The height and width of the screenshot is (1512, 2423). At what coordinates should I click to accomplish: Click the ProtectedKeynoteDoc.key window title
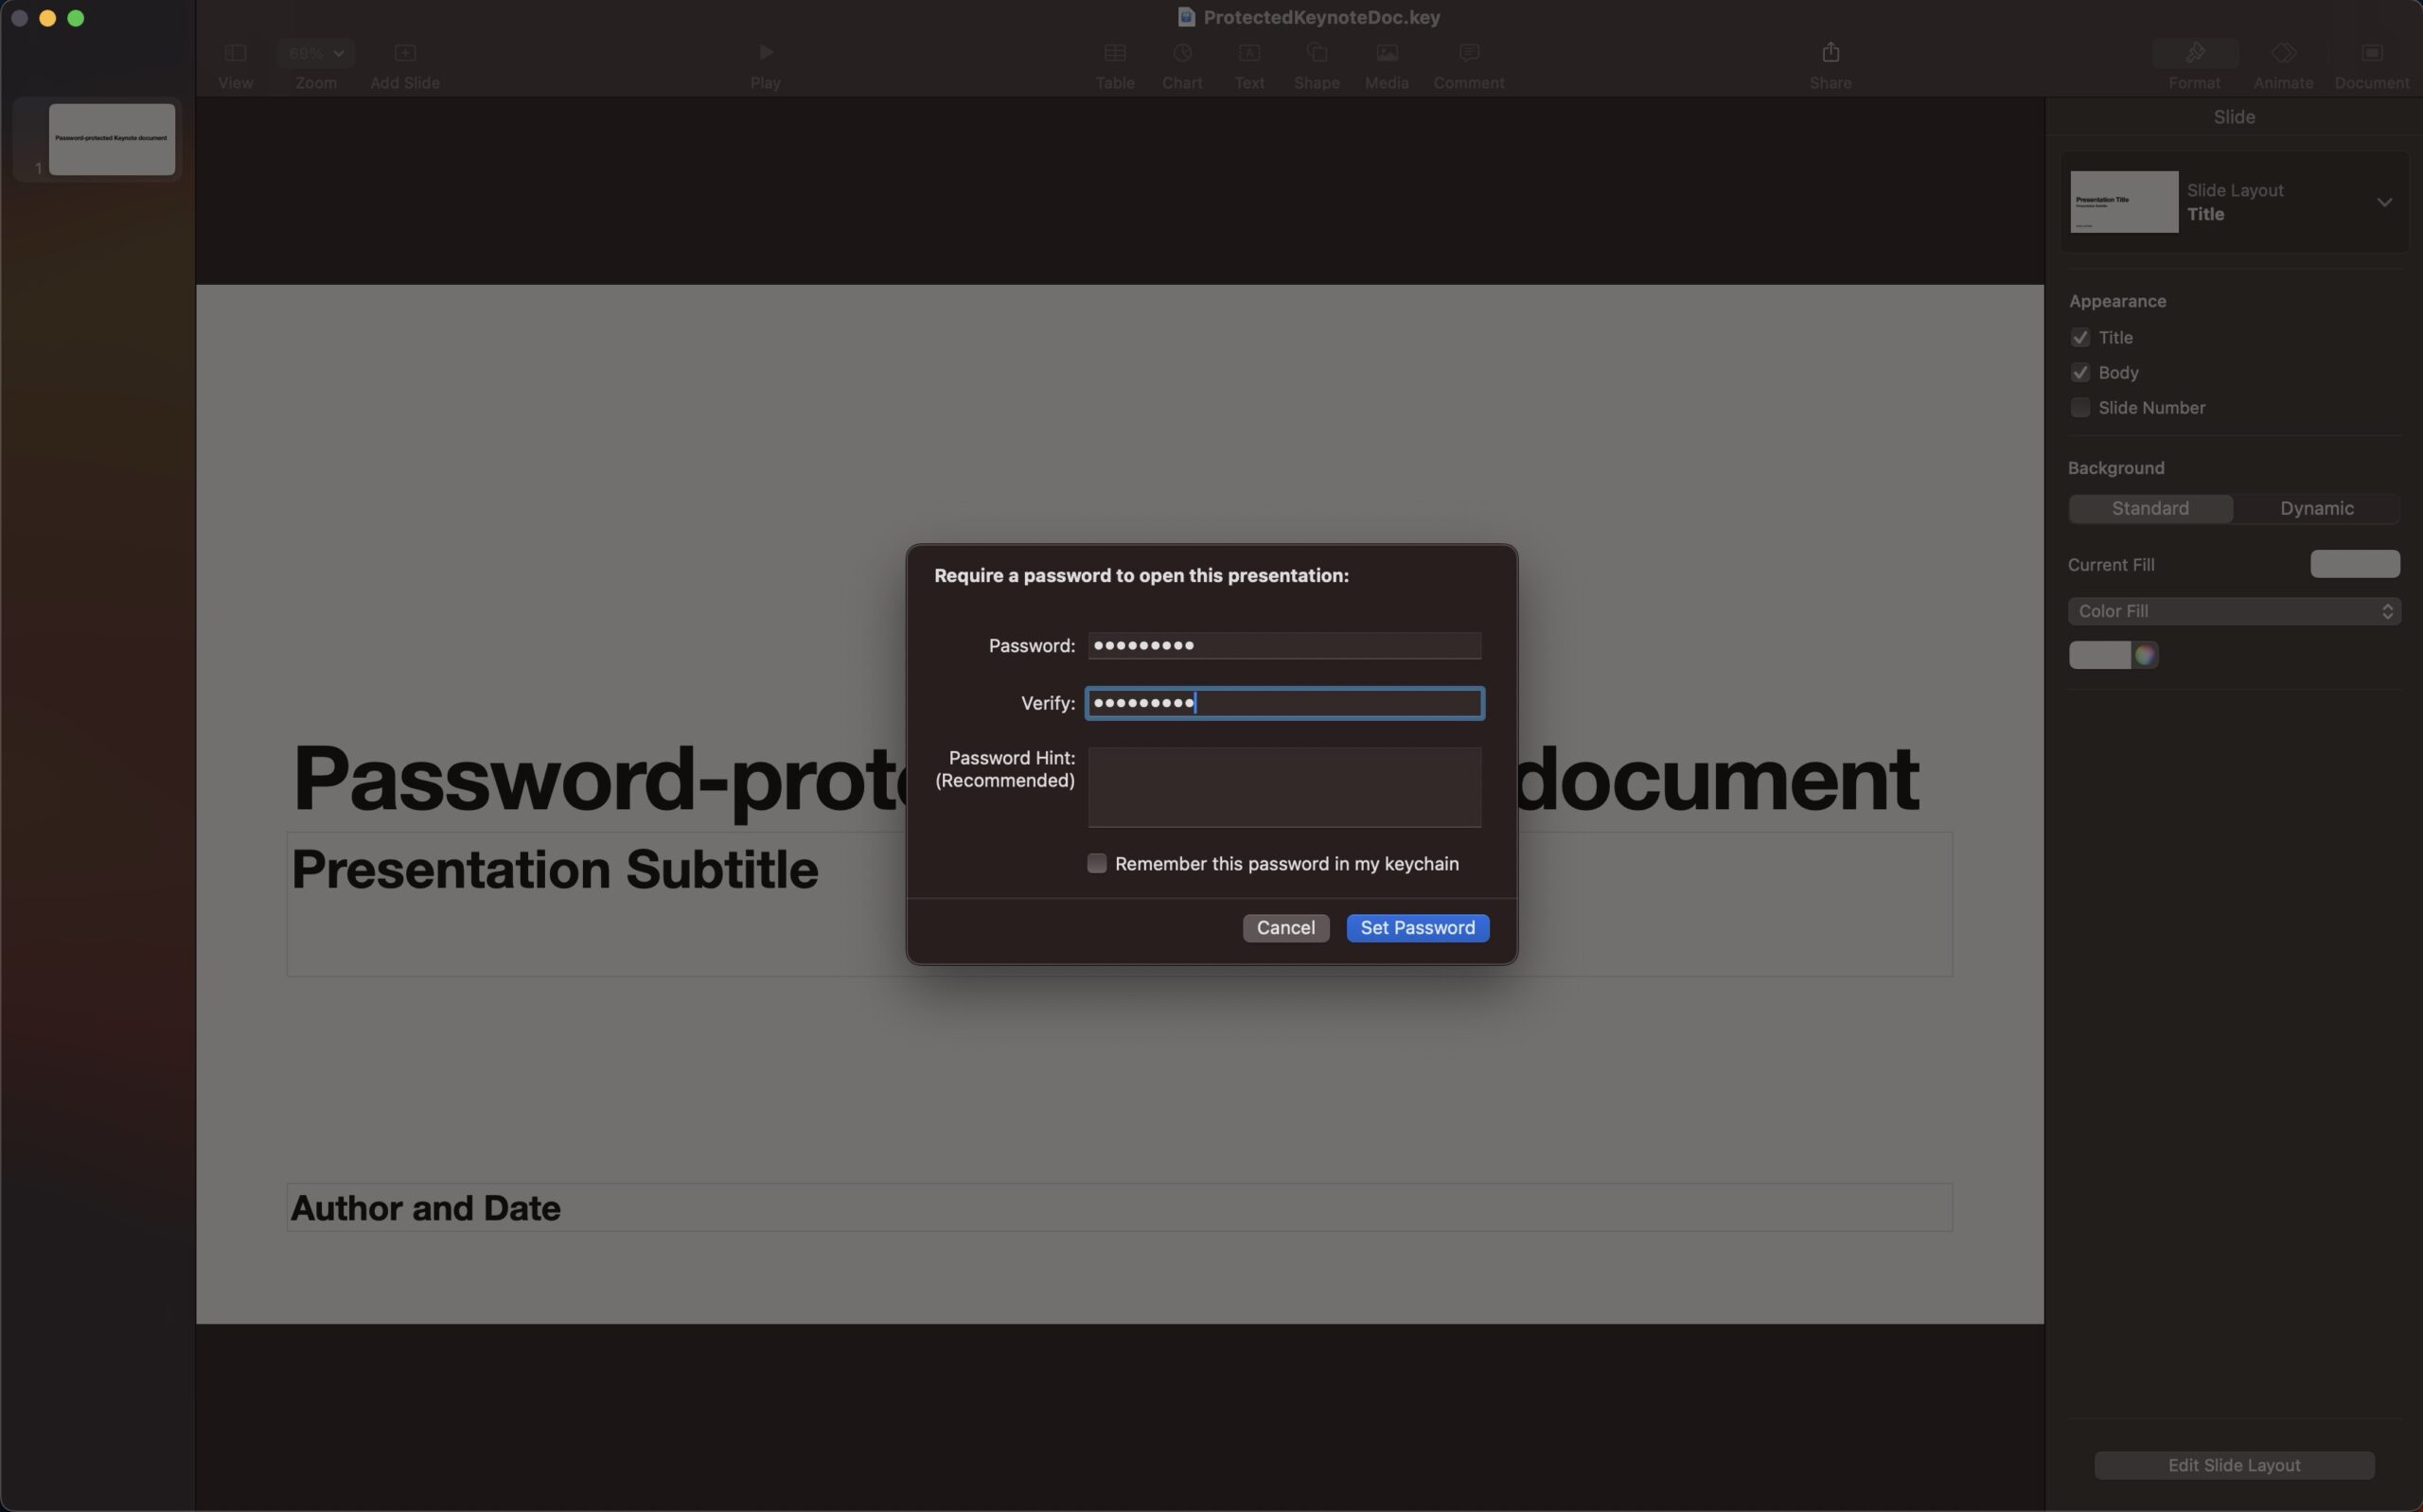click(1321, 17)
